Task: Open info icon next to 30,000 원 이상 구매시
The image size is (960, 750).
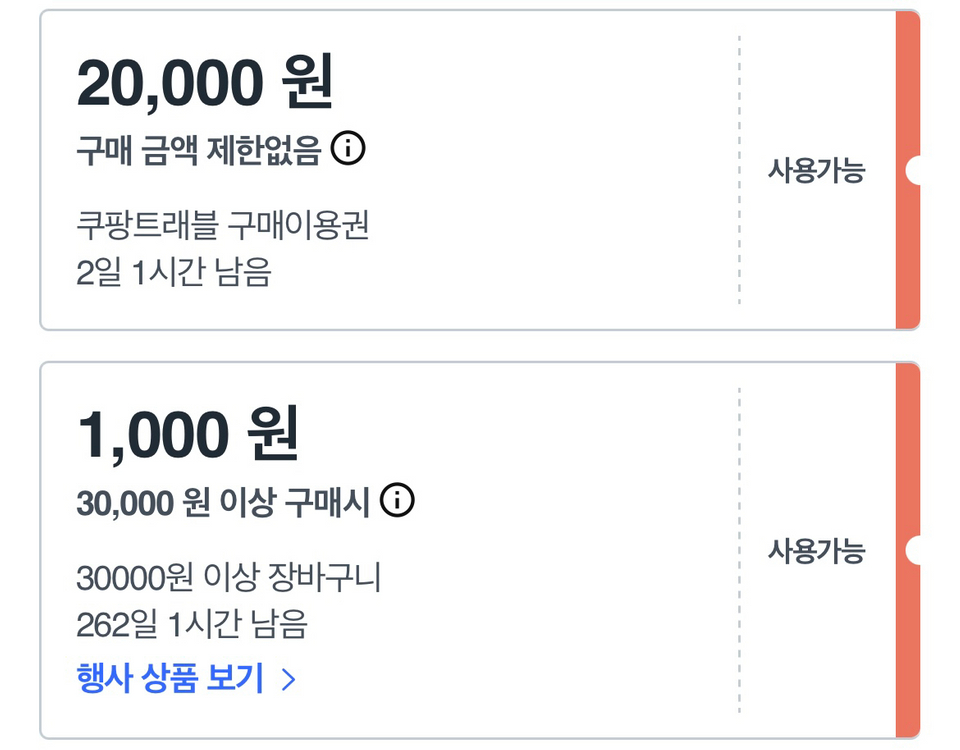Action: (397, 500)
